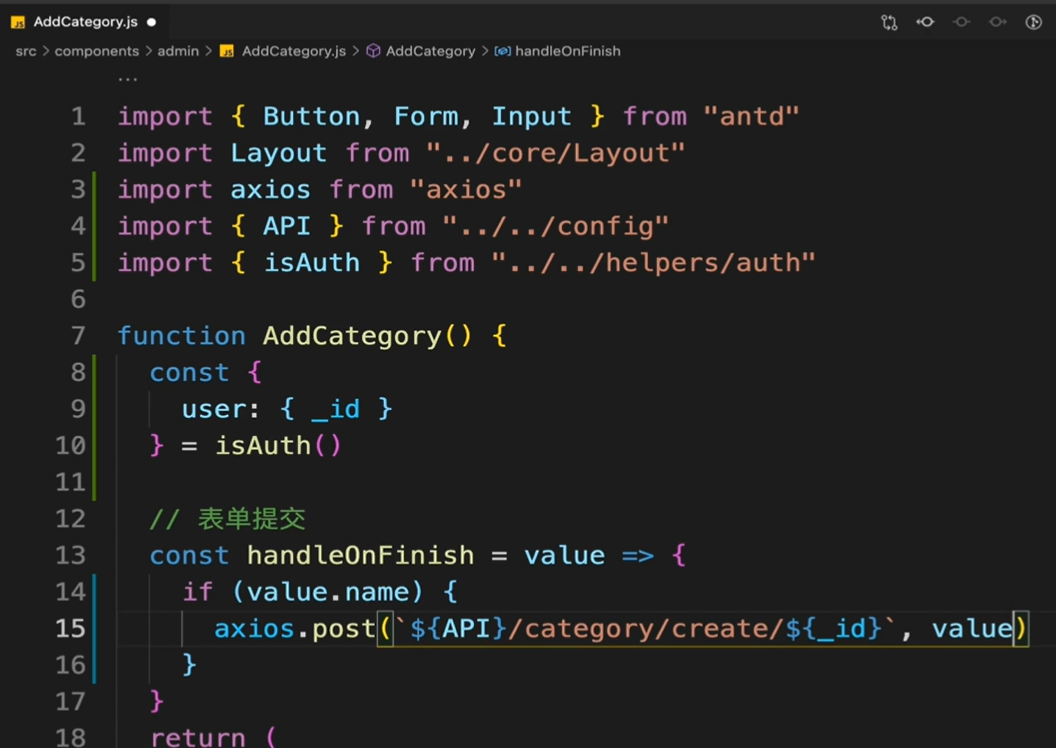Click the cube symbol icon before AddCategory

click(x=373, y=51)
